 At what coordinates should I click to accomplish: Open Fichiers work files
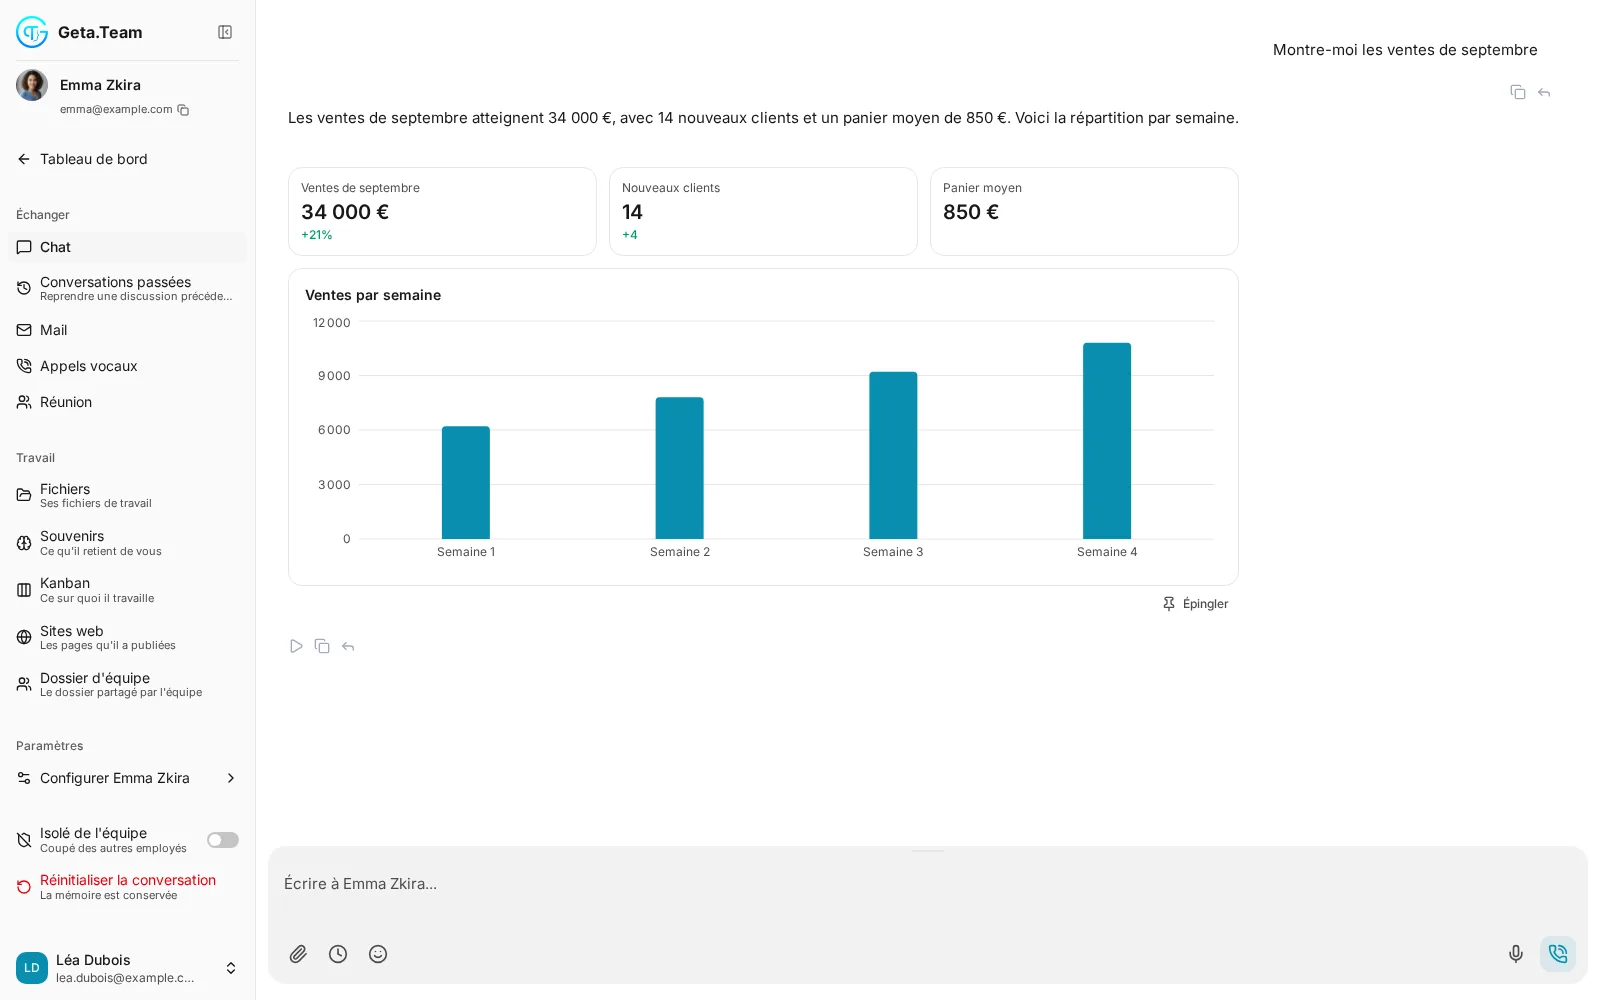pyautogui.click(x=127, y=495)
